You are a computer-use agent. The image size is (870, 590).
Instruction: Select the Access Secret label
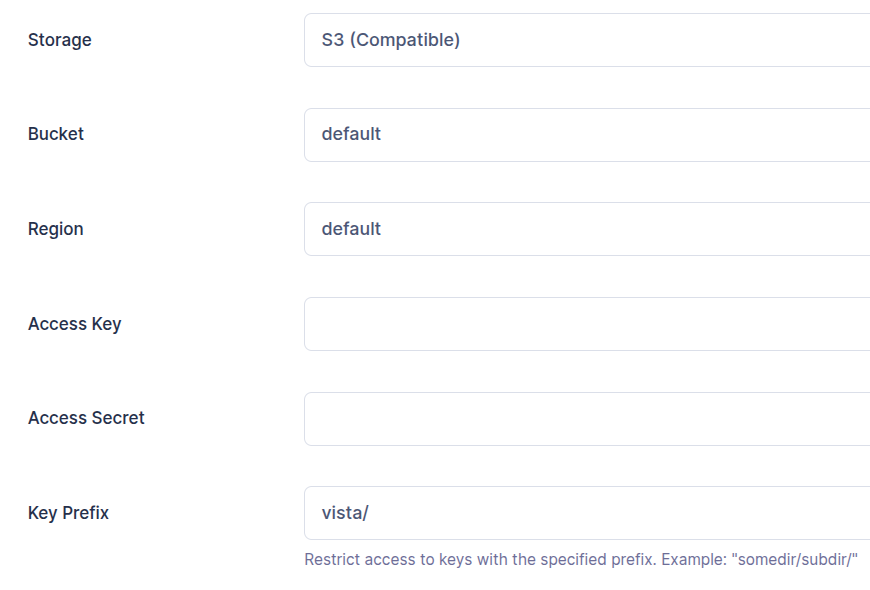click(x=86, y=418)
